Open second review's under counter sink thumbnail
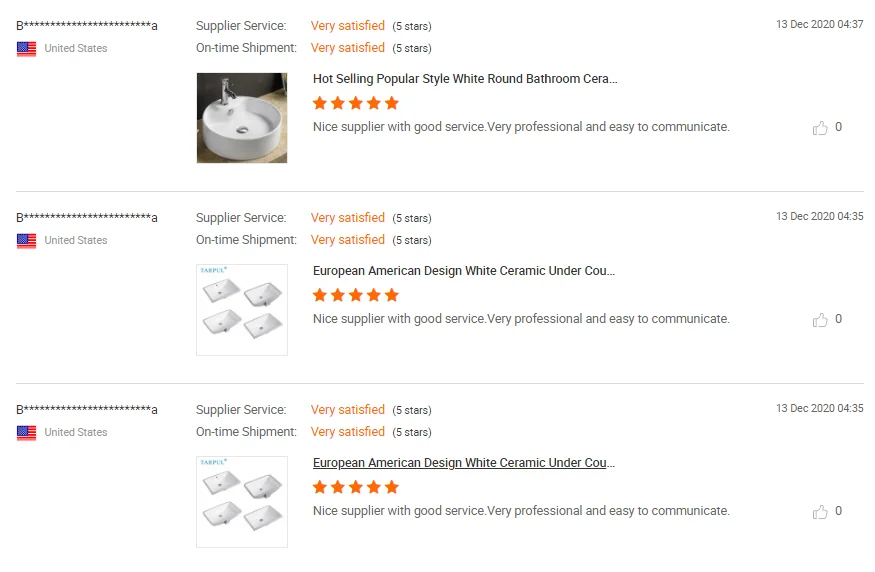The height and width of the screenshot is (572, 875). (242, 310)
